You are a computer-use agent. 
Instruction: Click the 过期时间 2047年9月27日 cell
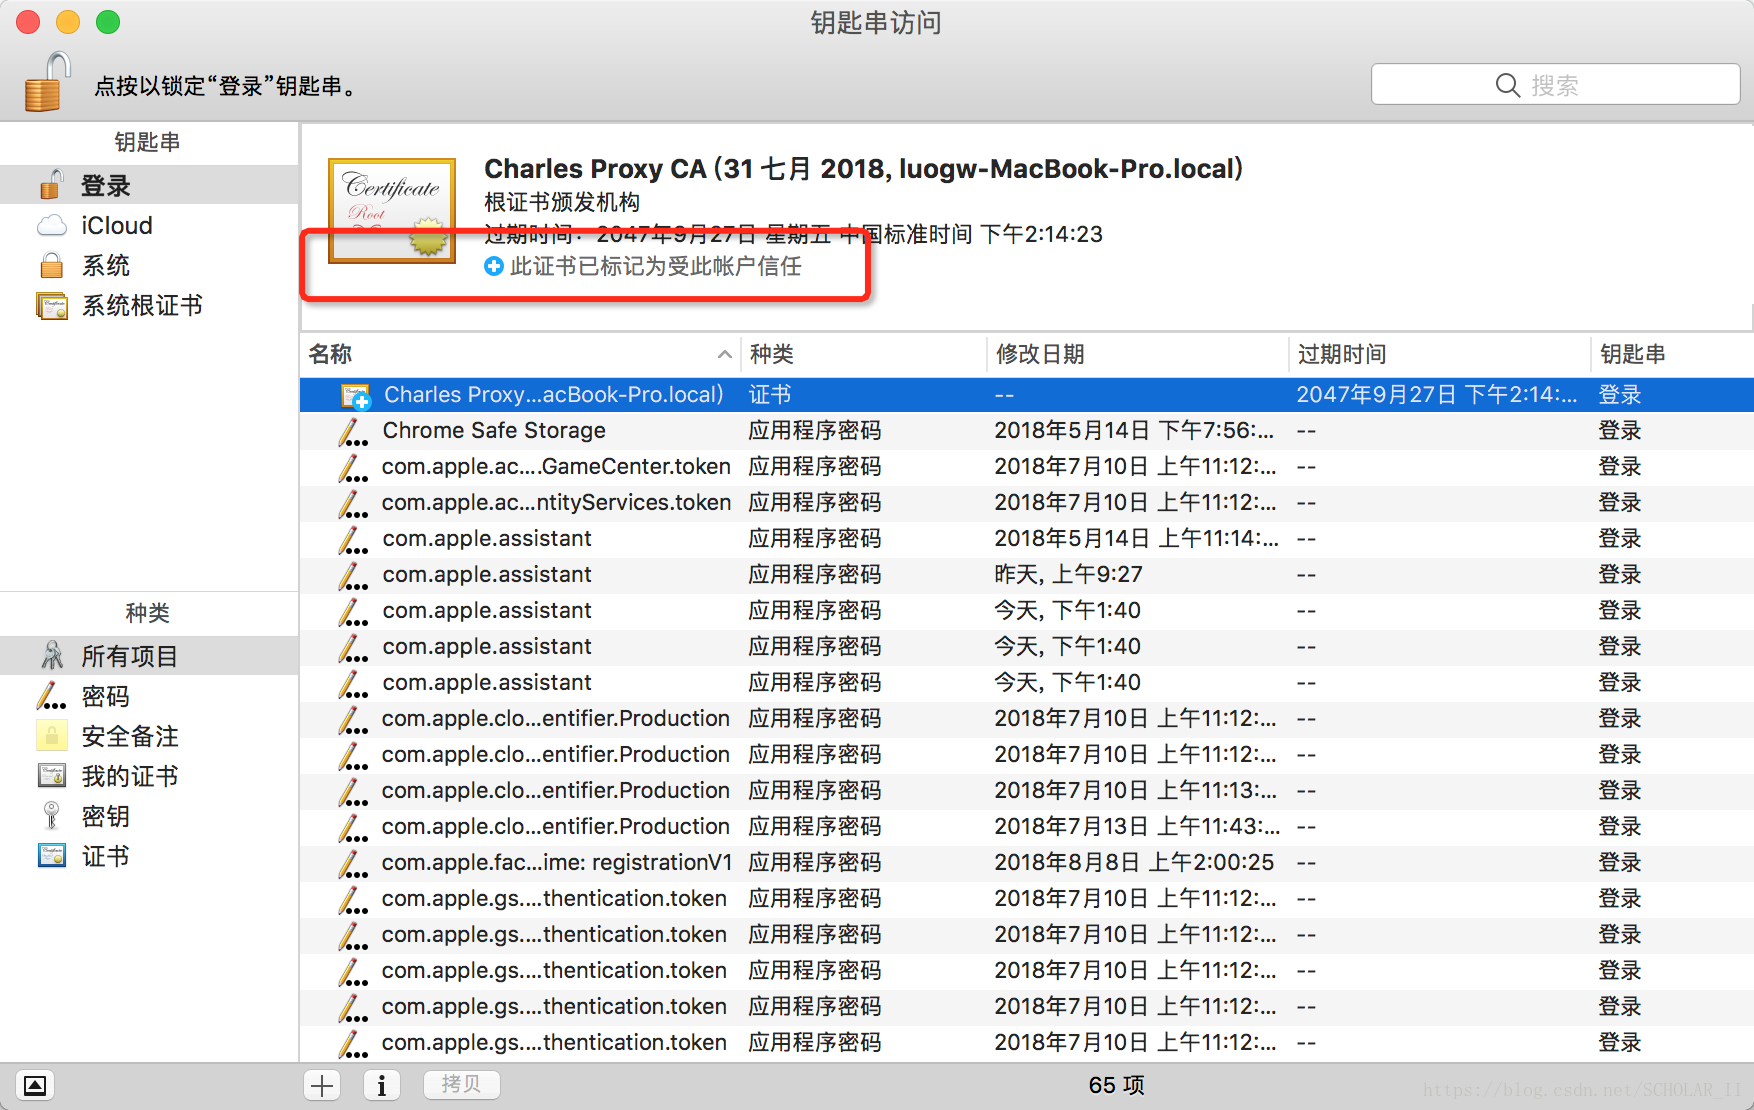pyautogui.click(x=1437, y=395)
